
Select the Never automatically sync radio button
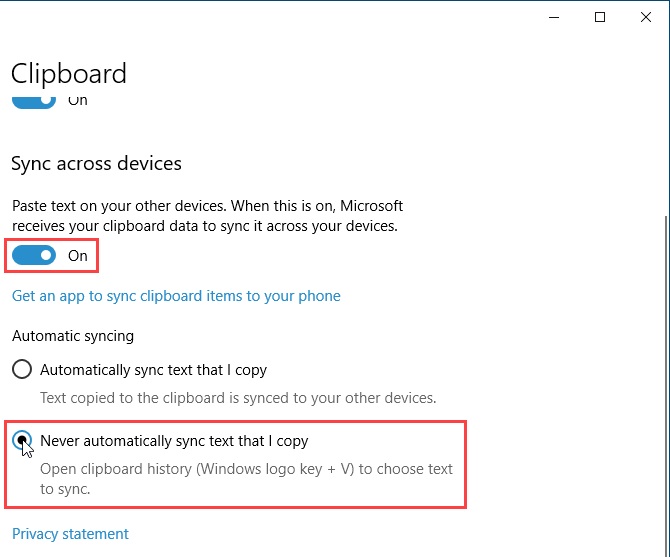click(22, 440)
